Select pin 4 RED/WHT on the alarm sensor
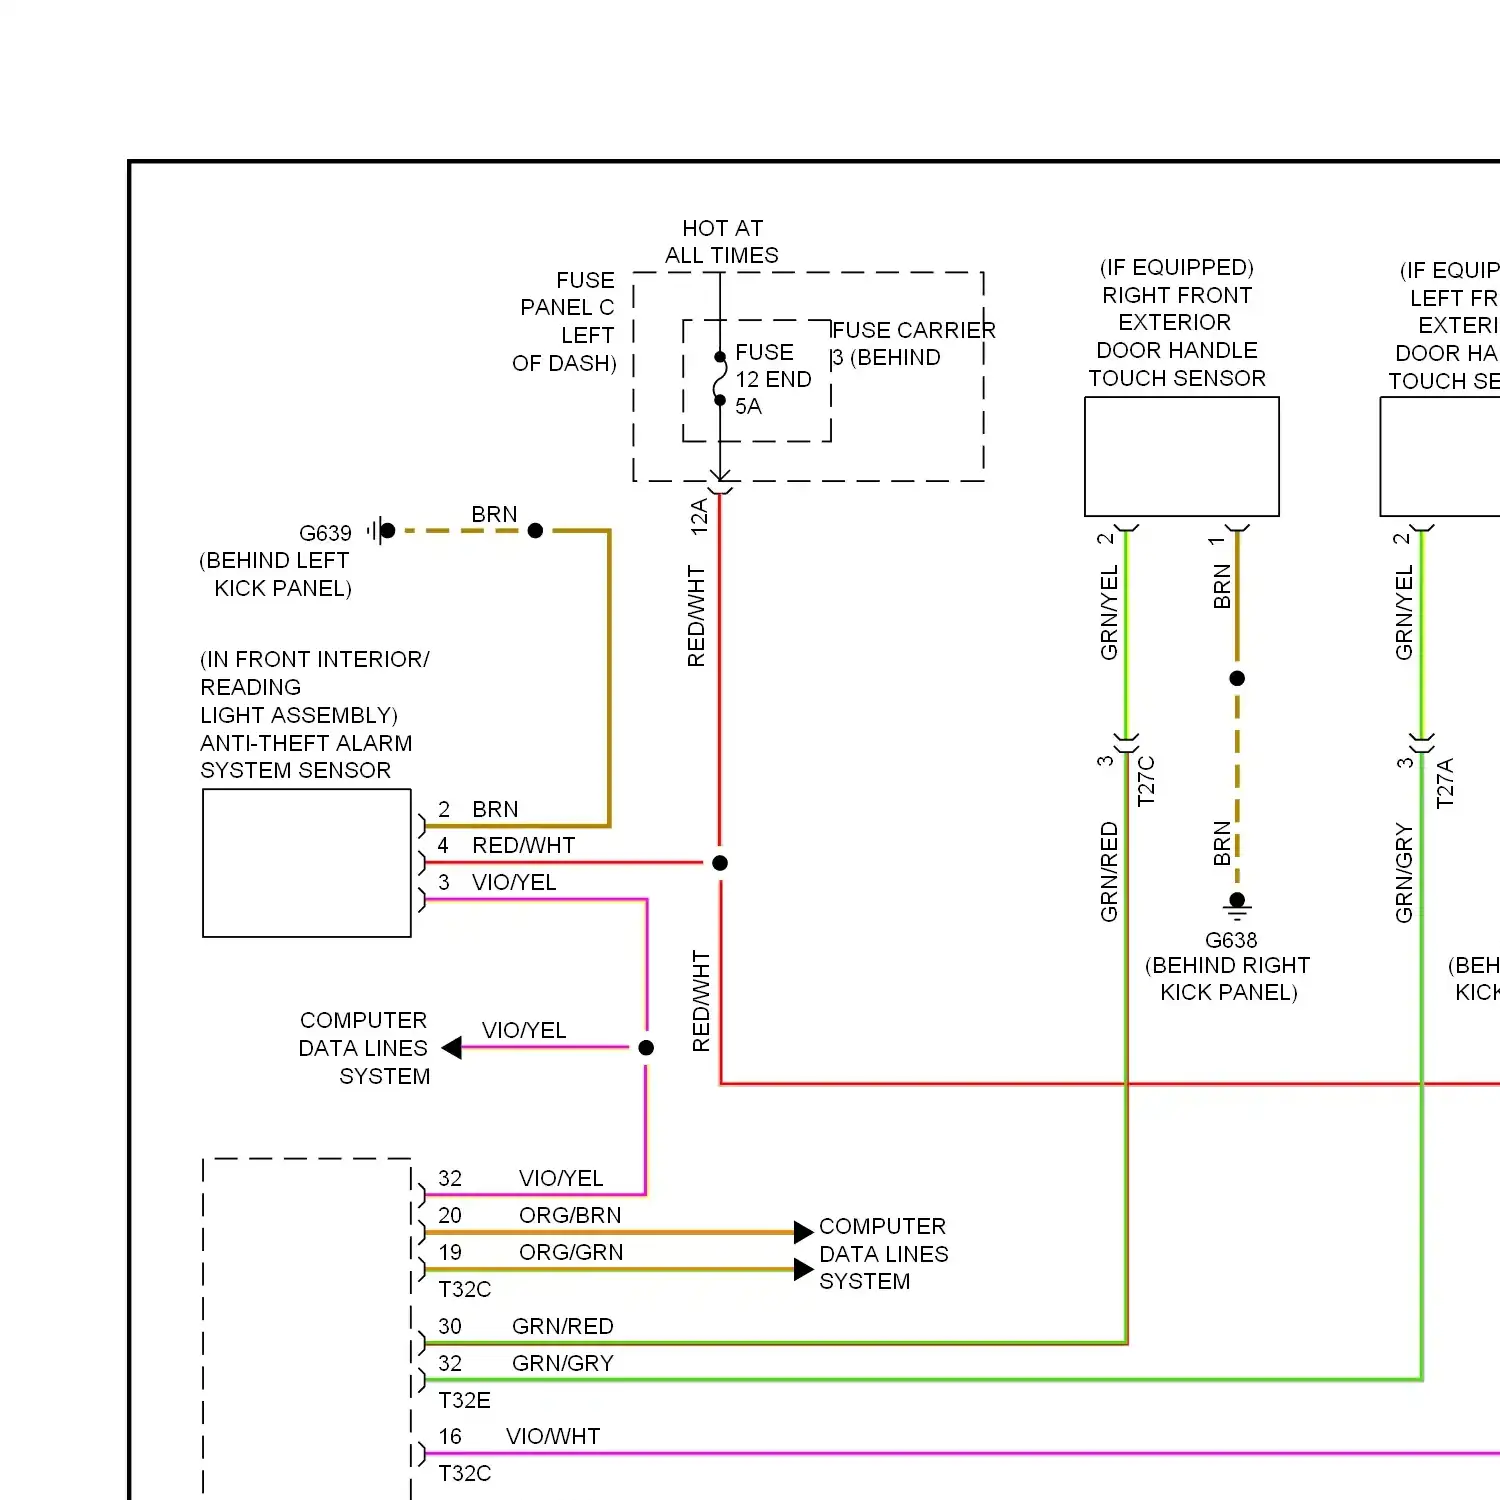 tap(506, 845)
